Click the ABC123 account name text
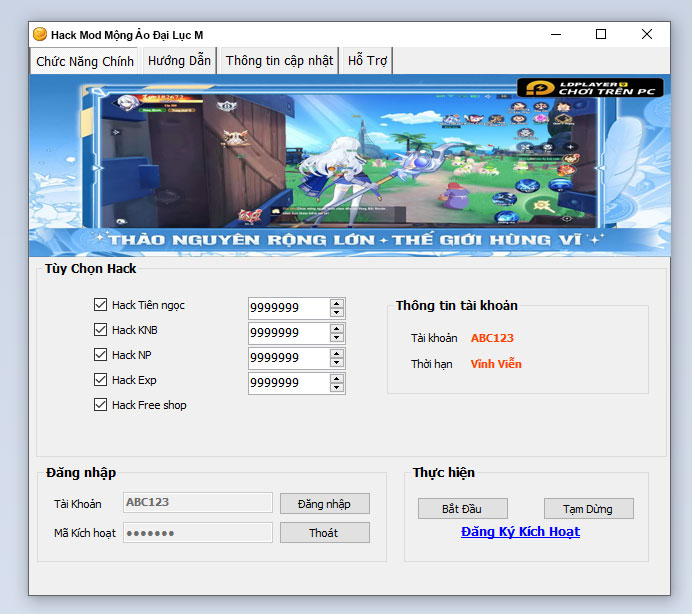 coord(492,338)
